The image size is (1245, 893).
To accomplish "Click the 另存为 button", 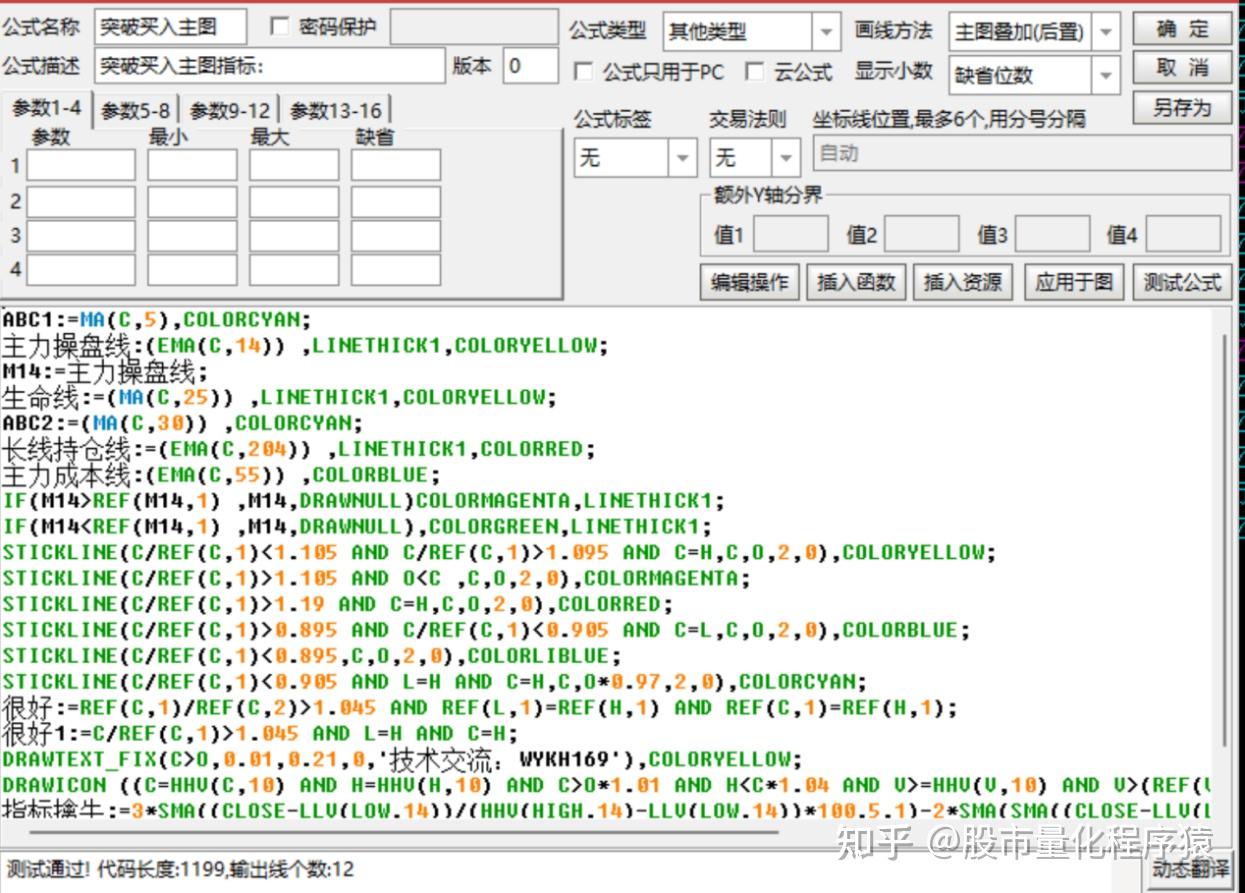I will pos(1182,107).
